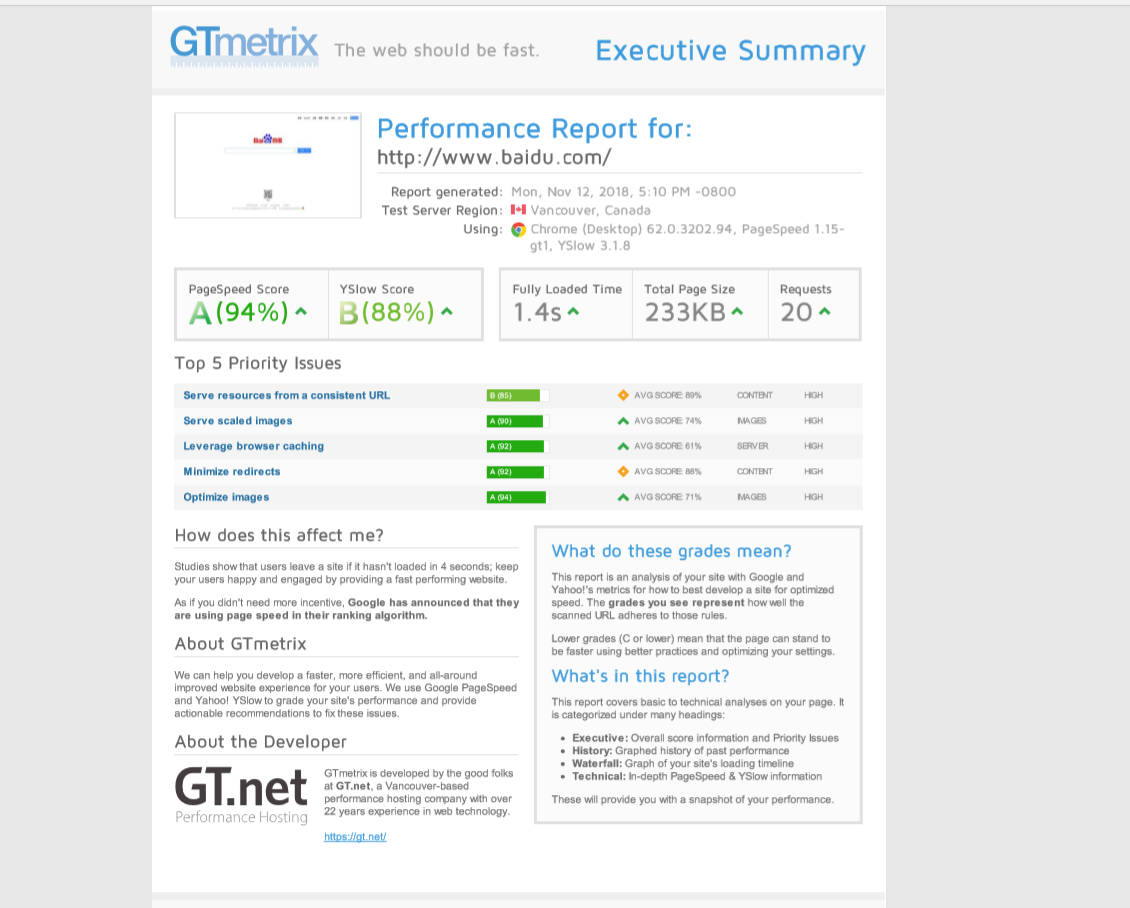Click the A (94) score bar

coord(516,497)
